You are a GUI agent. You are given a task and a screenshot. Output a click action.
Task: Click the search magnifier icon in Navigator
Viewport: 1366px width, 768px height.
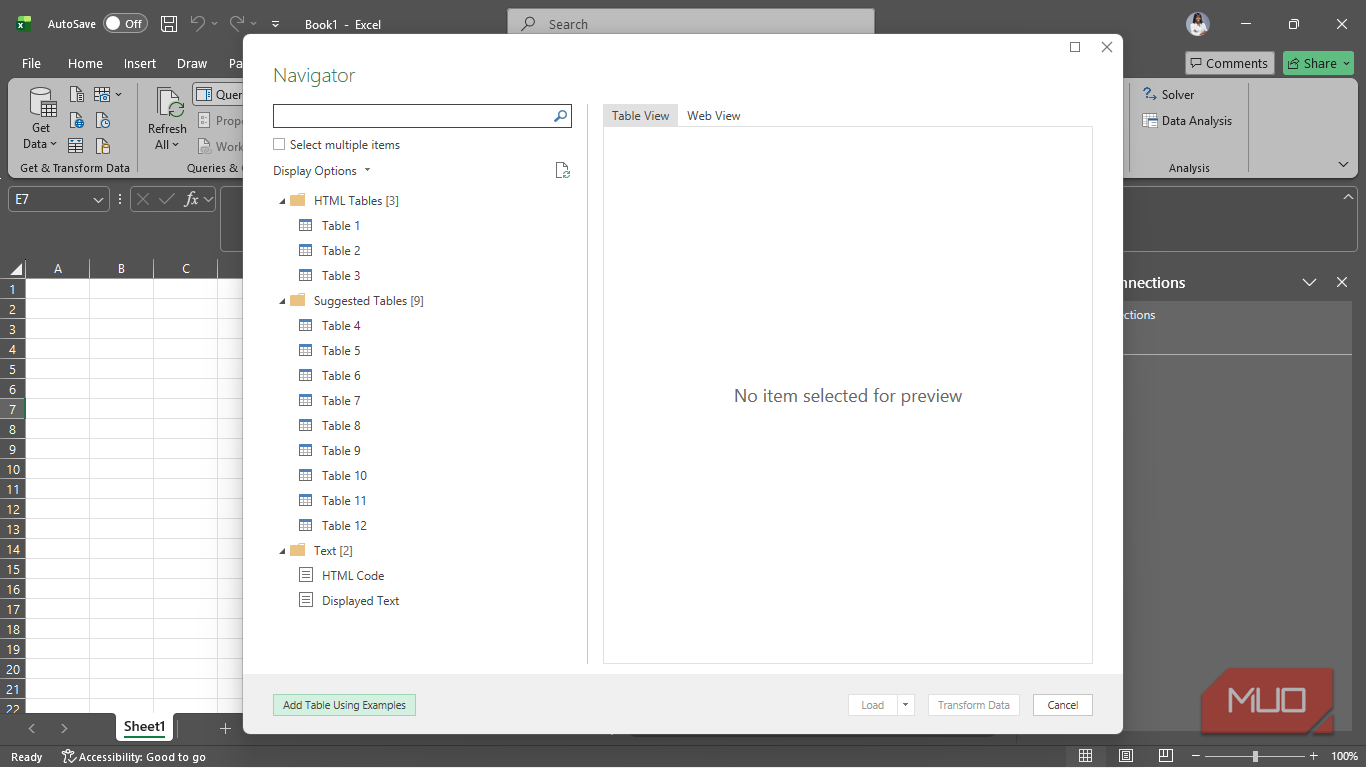click(560, 116)
